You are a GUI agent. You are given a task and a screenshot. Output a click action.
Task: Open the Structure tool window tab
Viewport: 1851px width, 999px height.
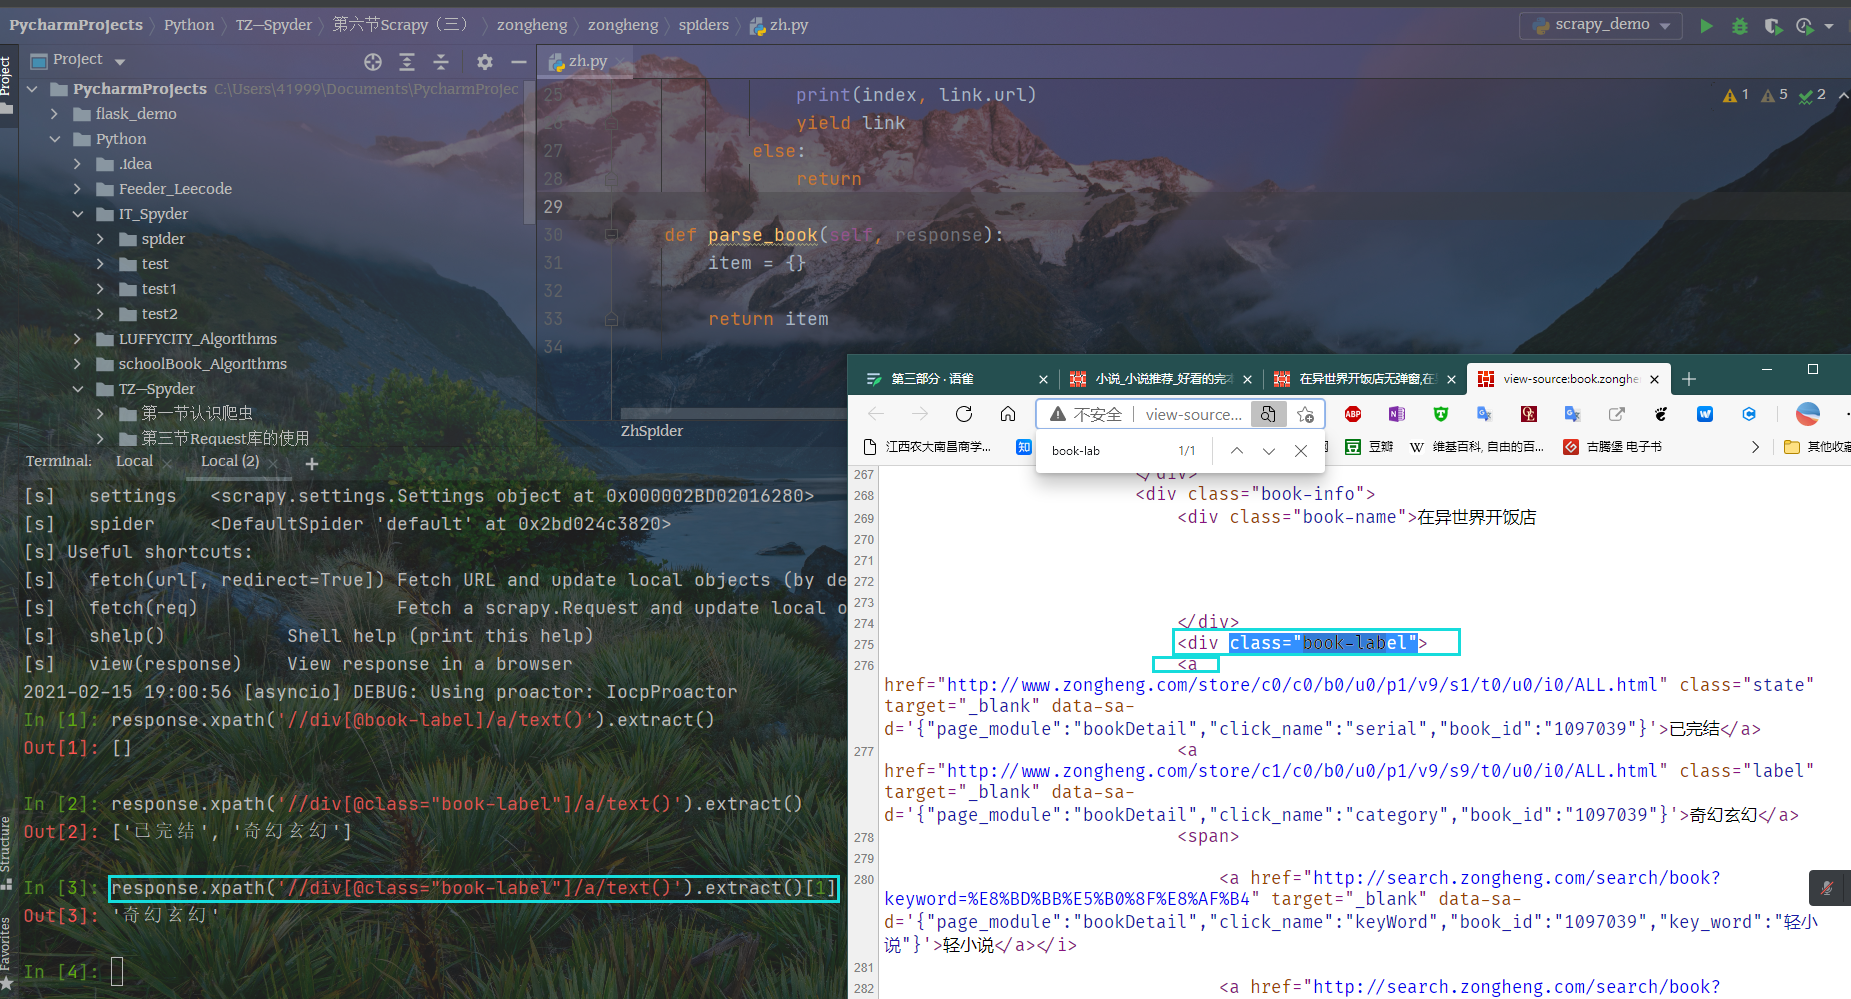[x=6, y=853]
